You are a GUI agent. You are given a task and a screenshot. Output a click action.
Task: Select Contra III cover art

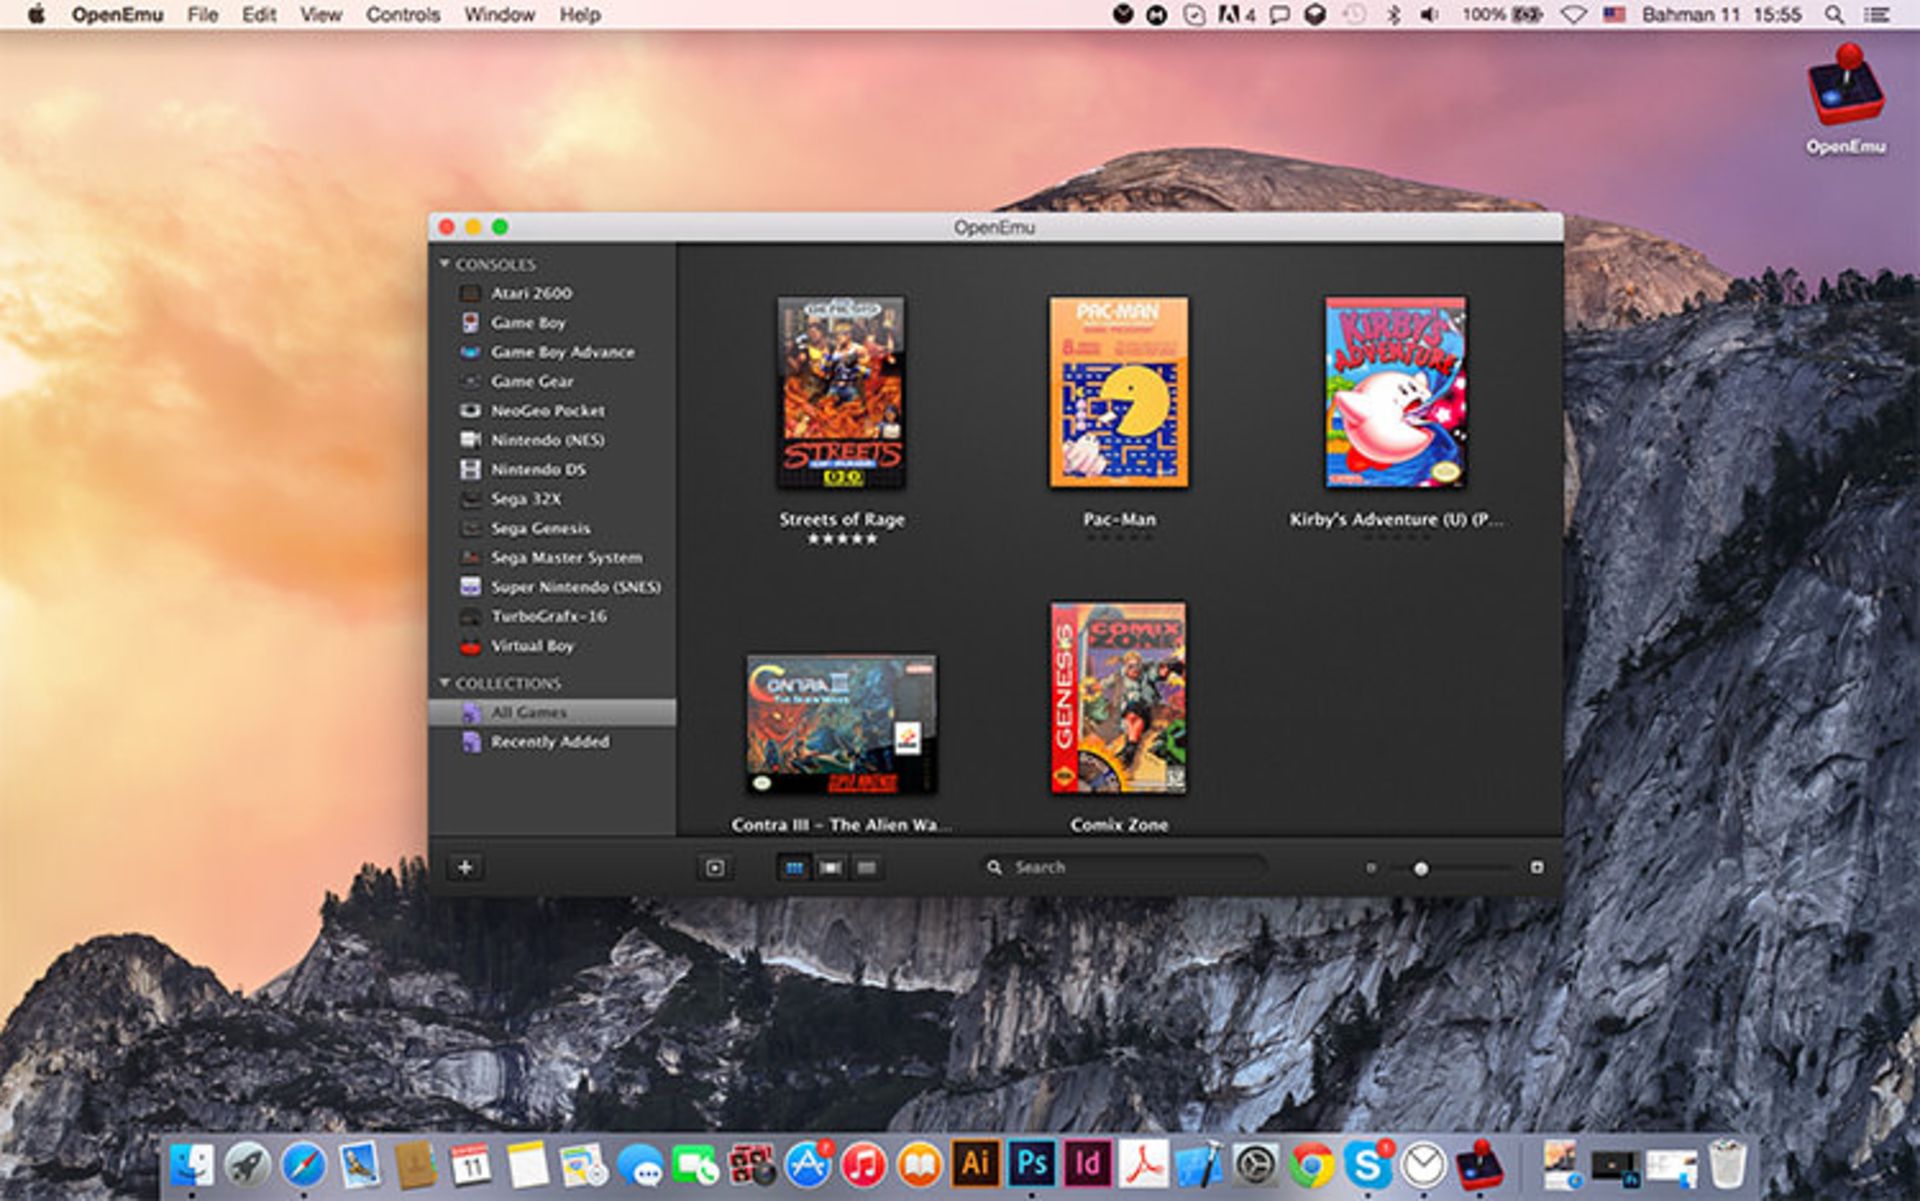coord(842,725)
